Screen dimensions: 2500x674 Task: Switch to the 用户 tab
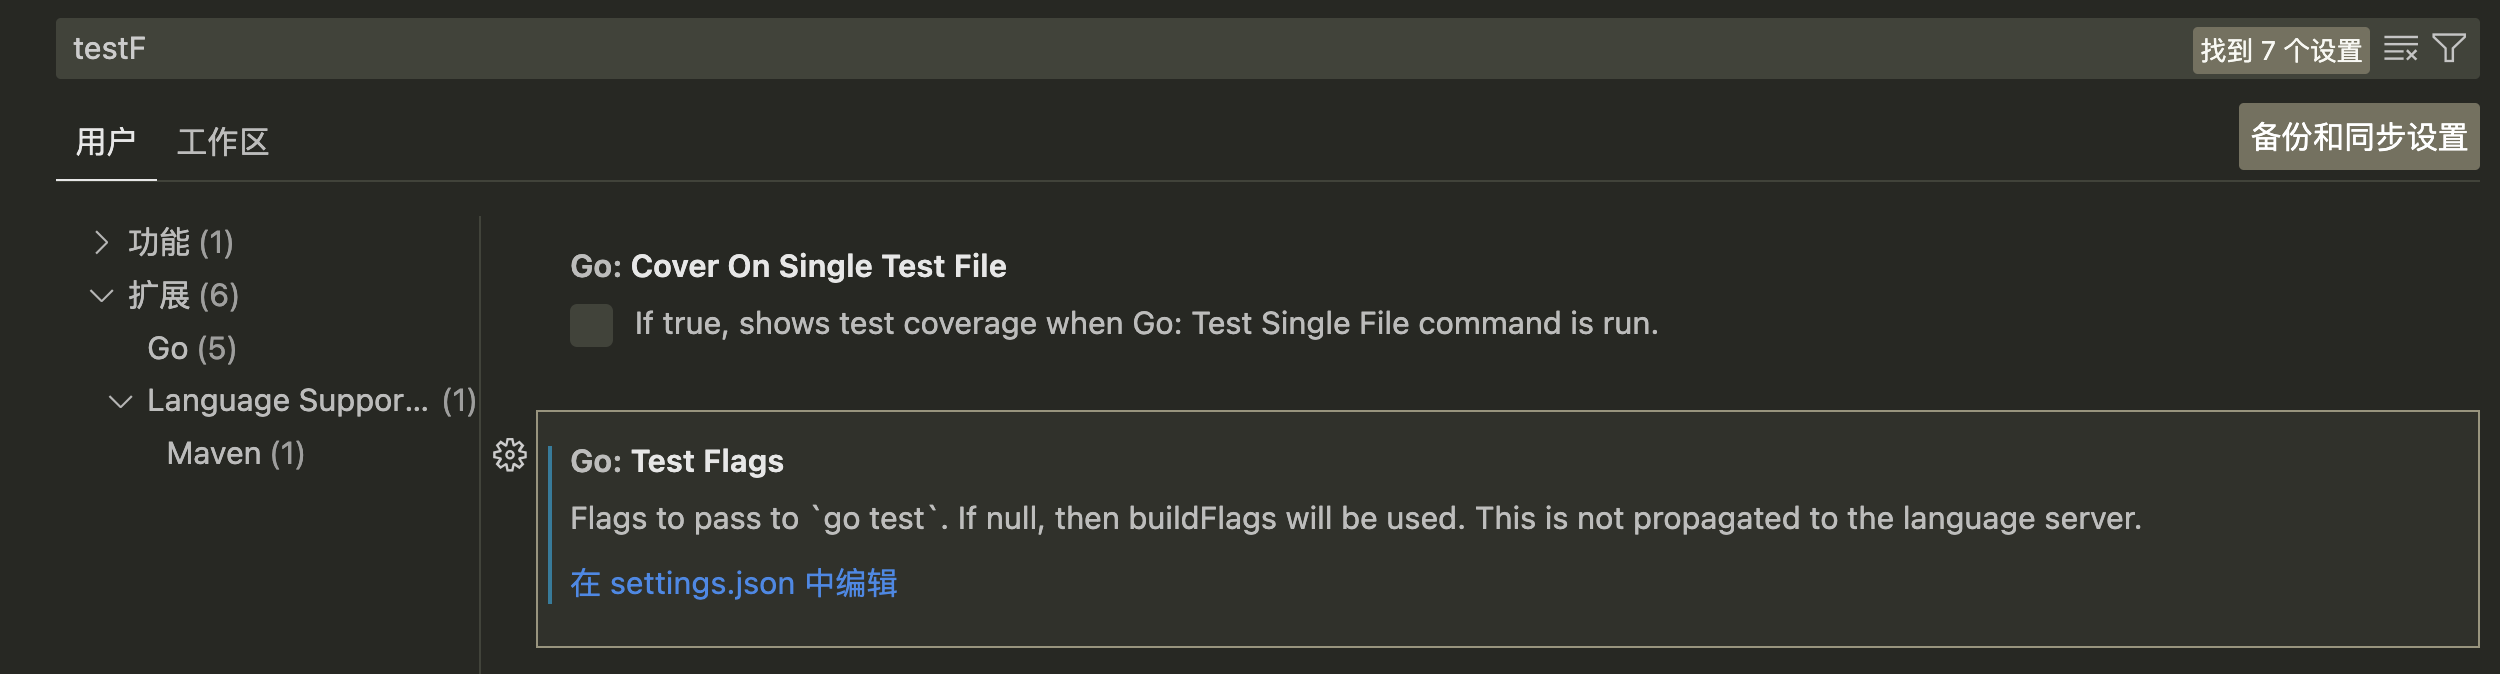[105, 141]
